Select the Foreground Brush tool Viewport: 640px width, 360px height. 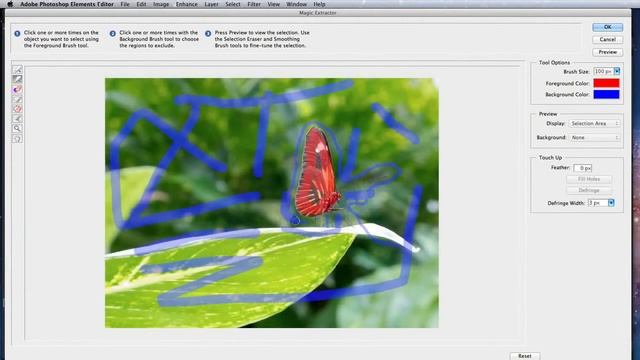coord(17,70)
